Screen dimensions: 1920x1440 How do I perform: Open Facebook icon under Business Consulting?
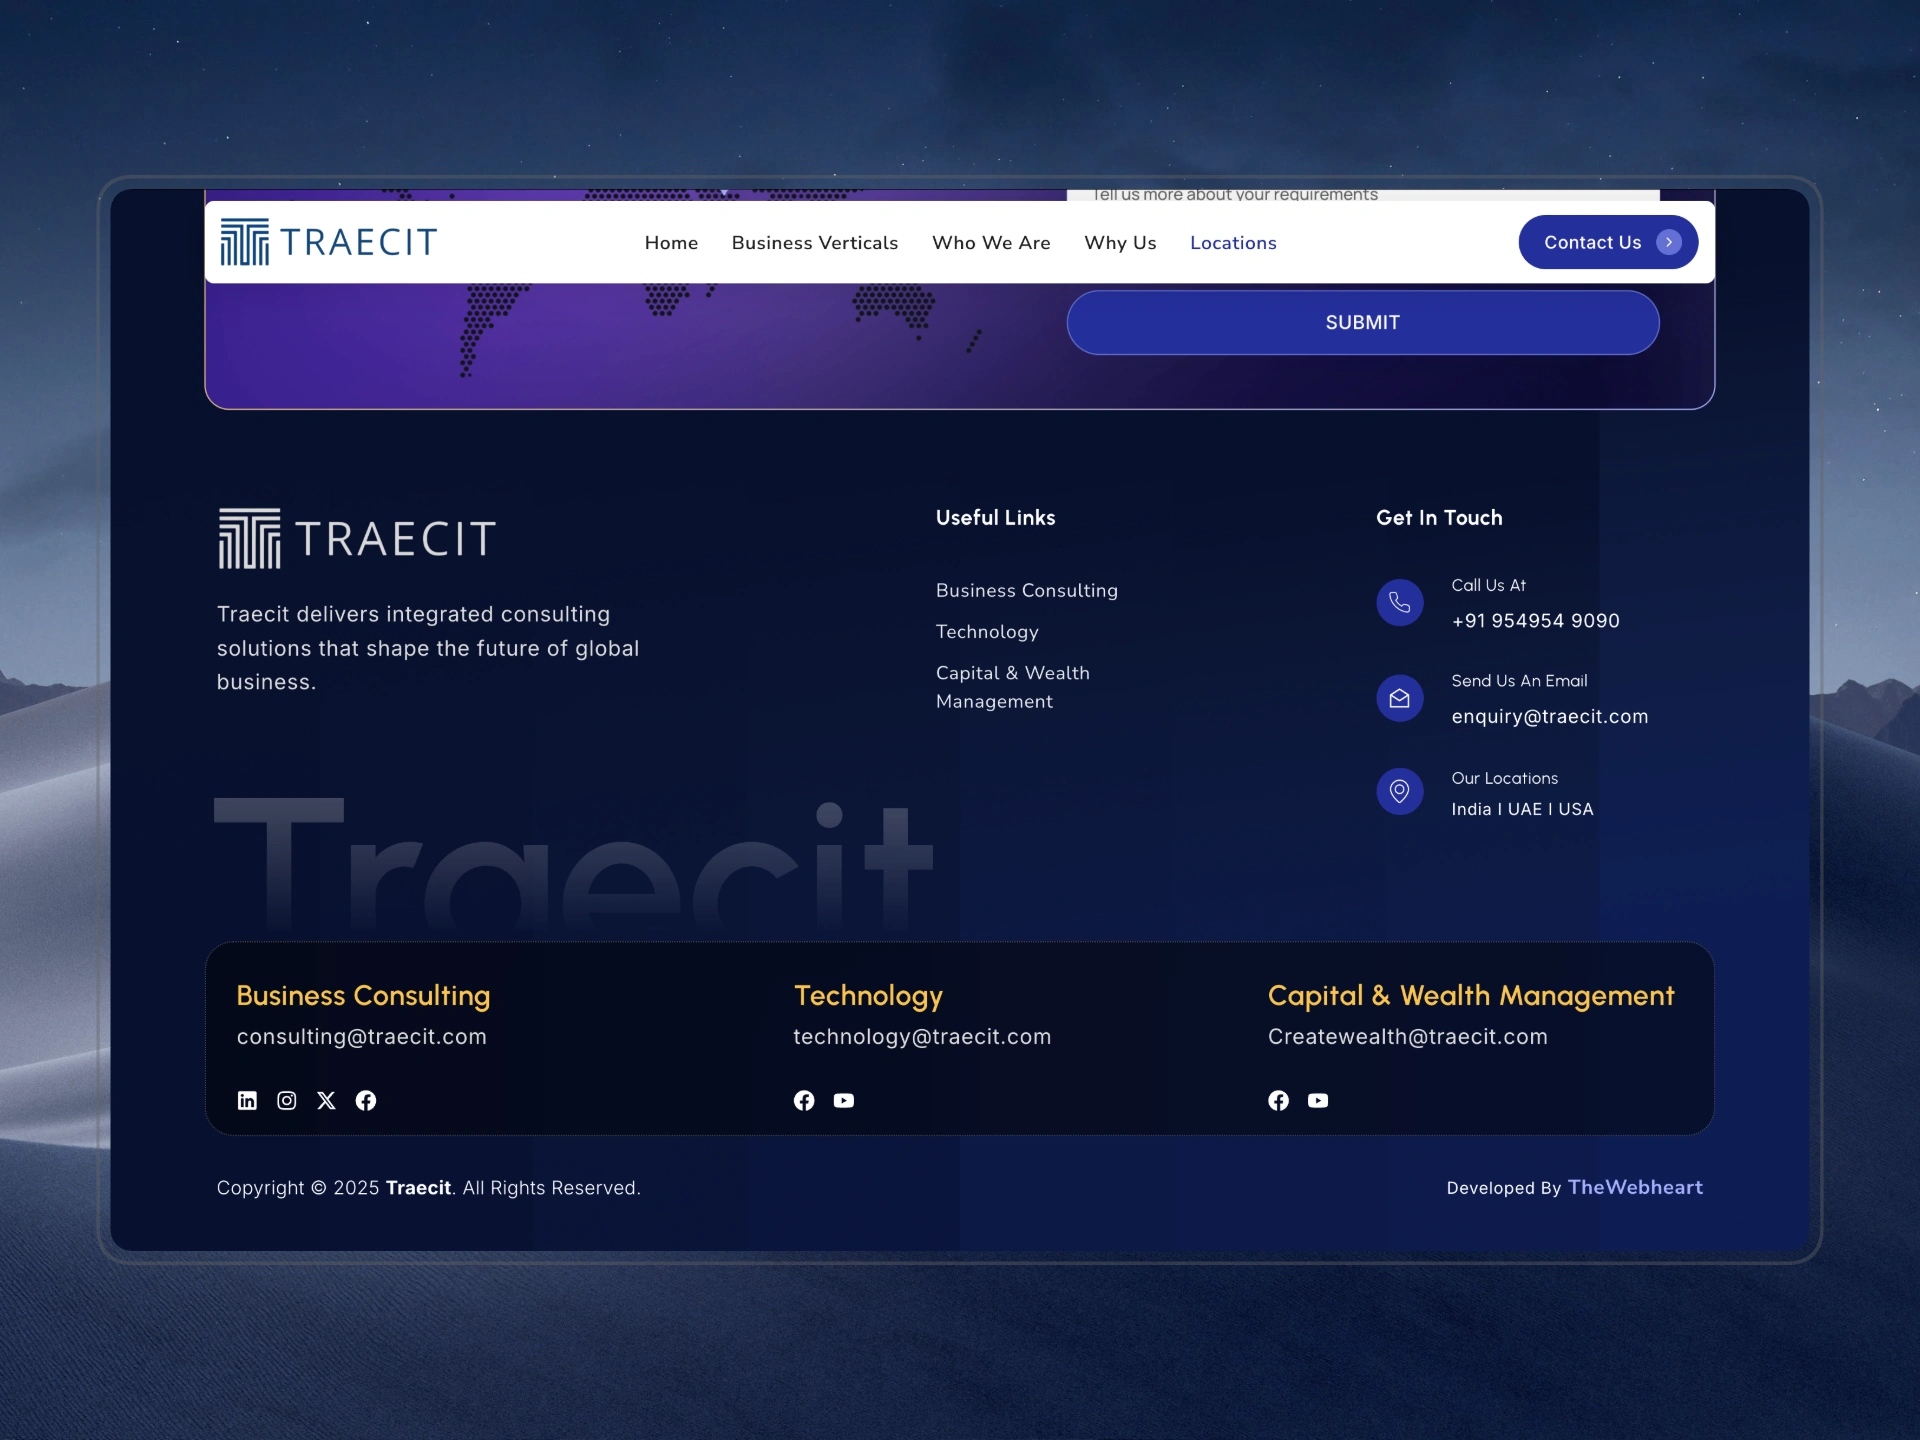[366, 1100]
